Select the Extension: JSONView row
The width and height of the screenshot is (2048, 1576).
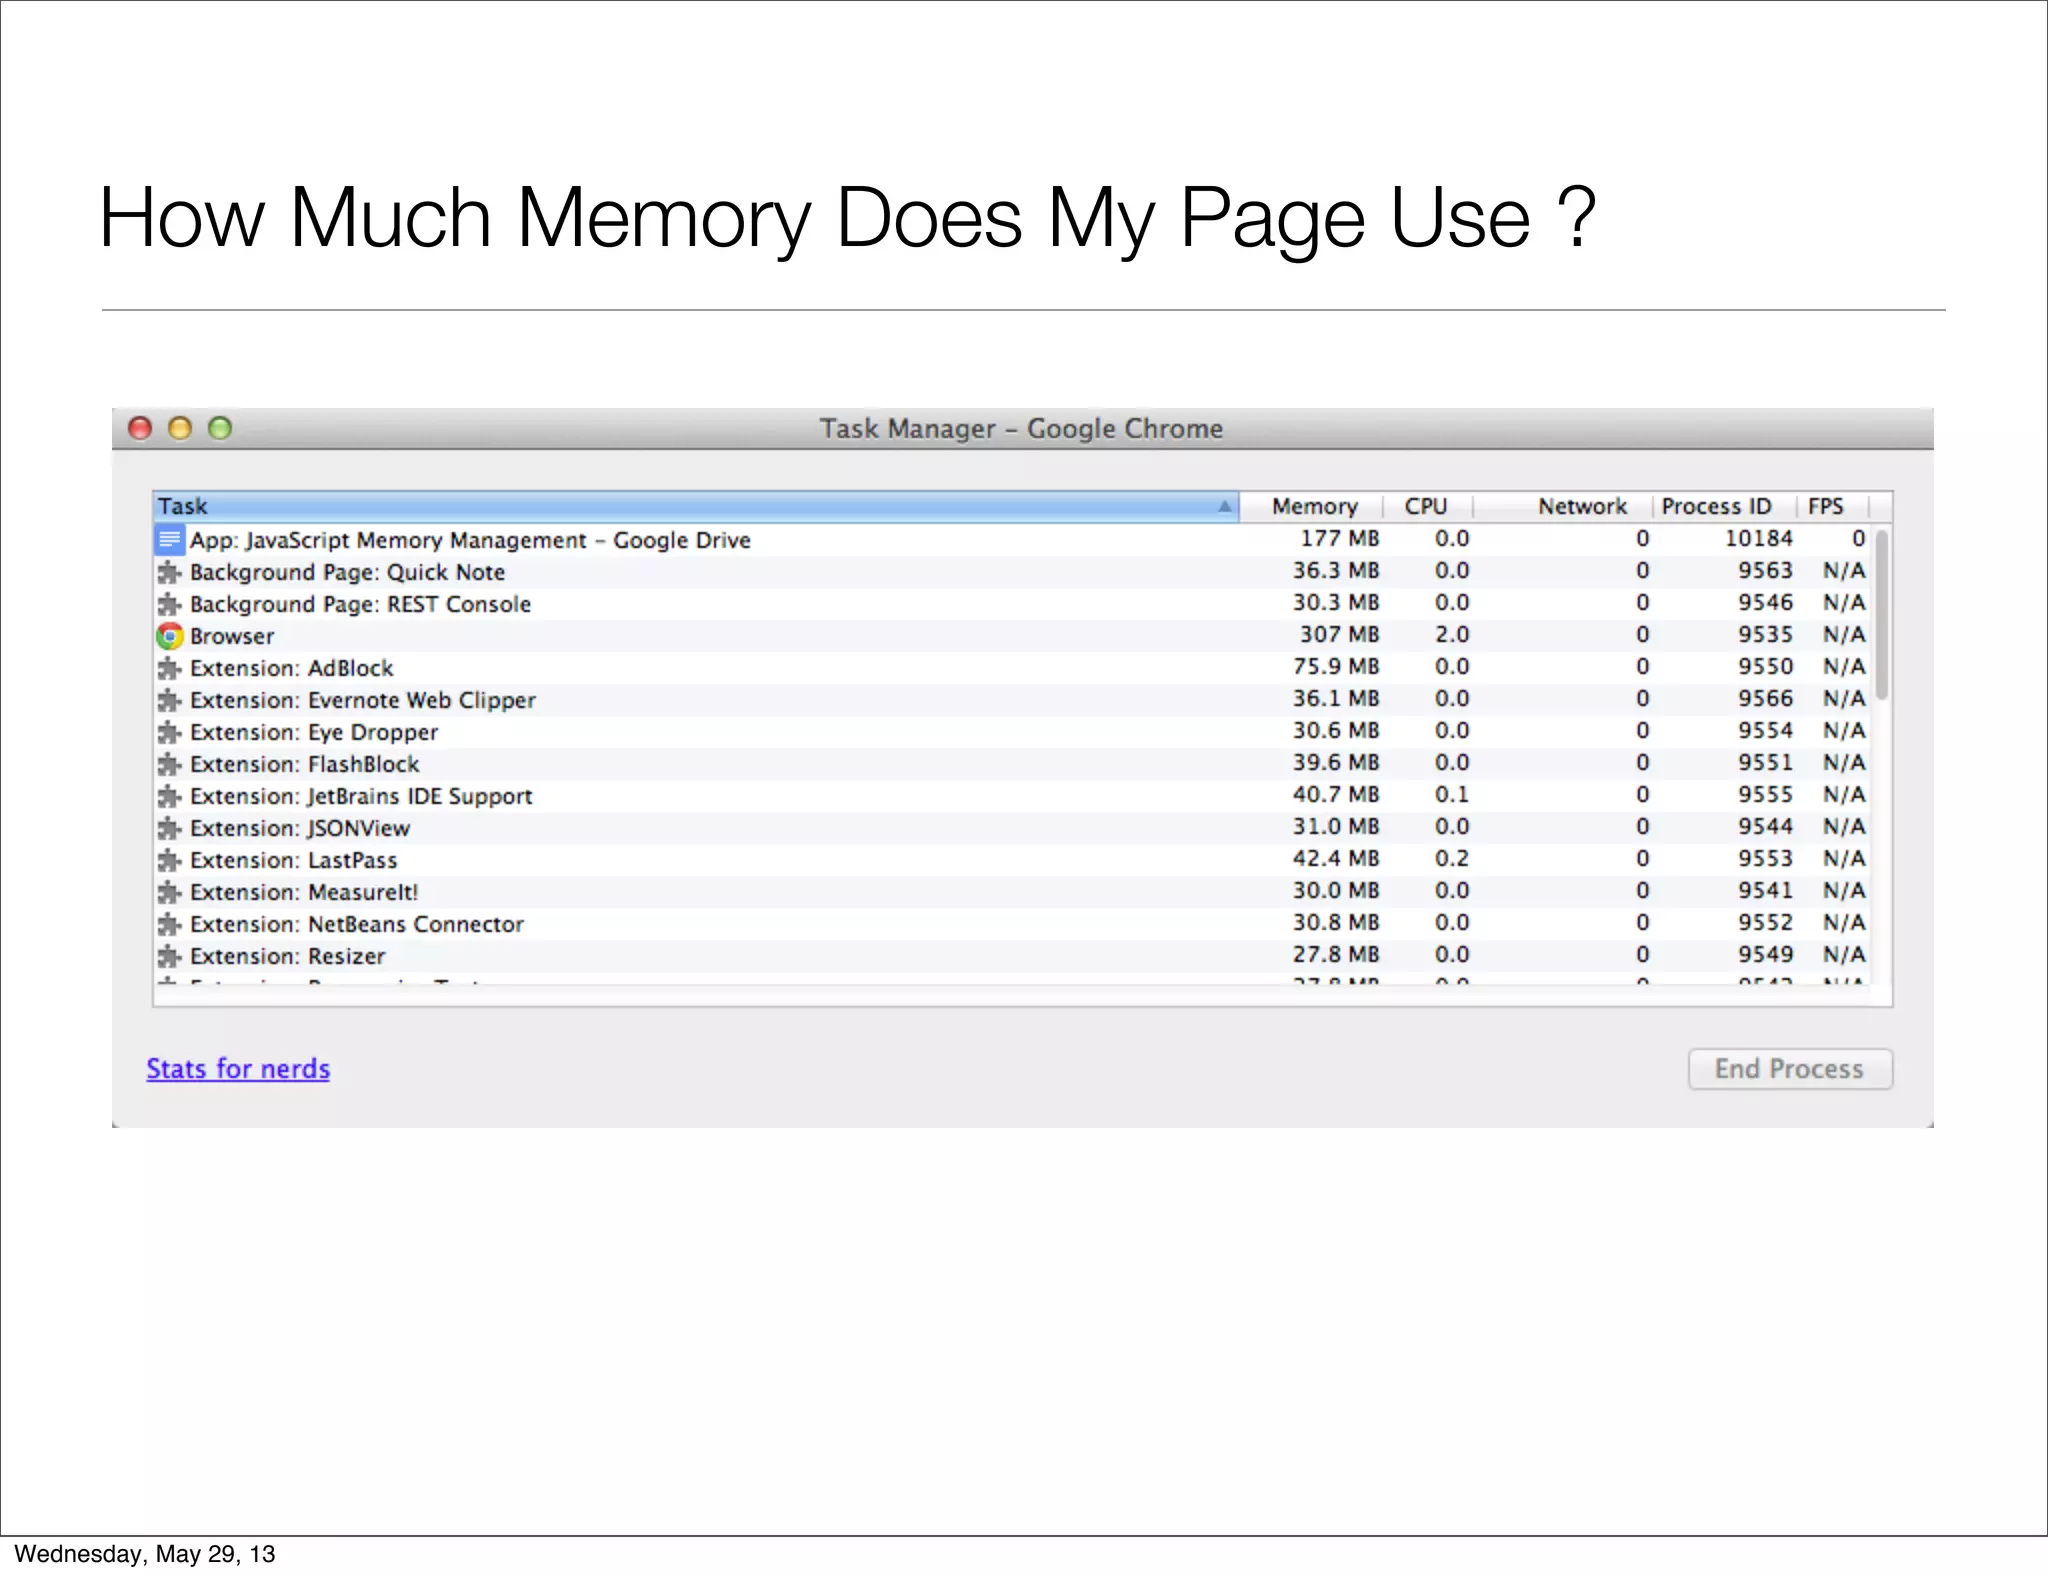[1012, 828]
